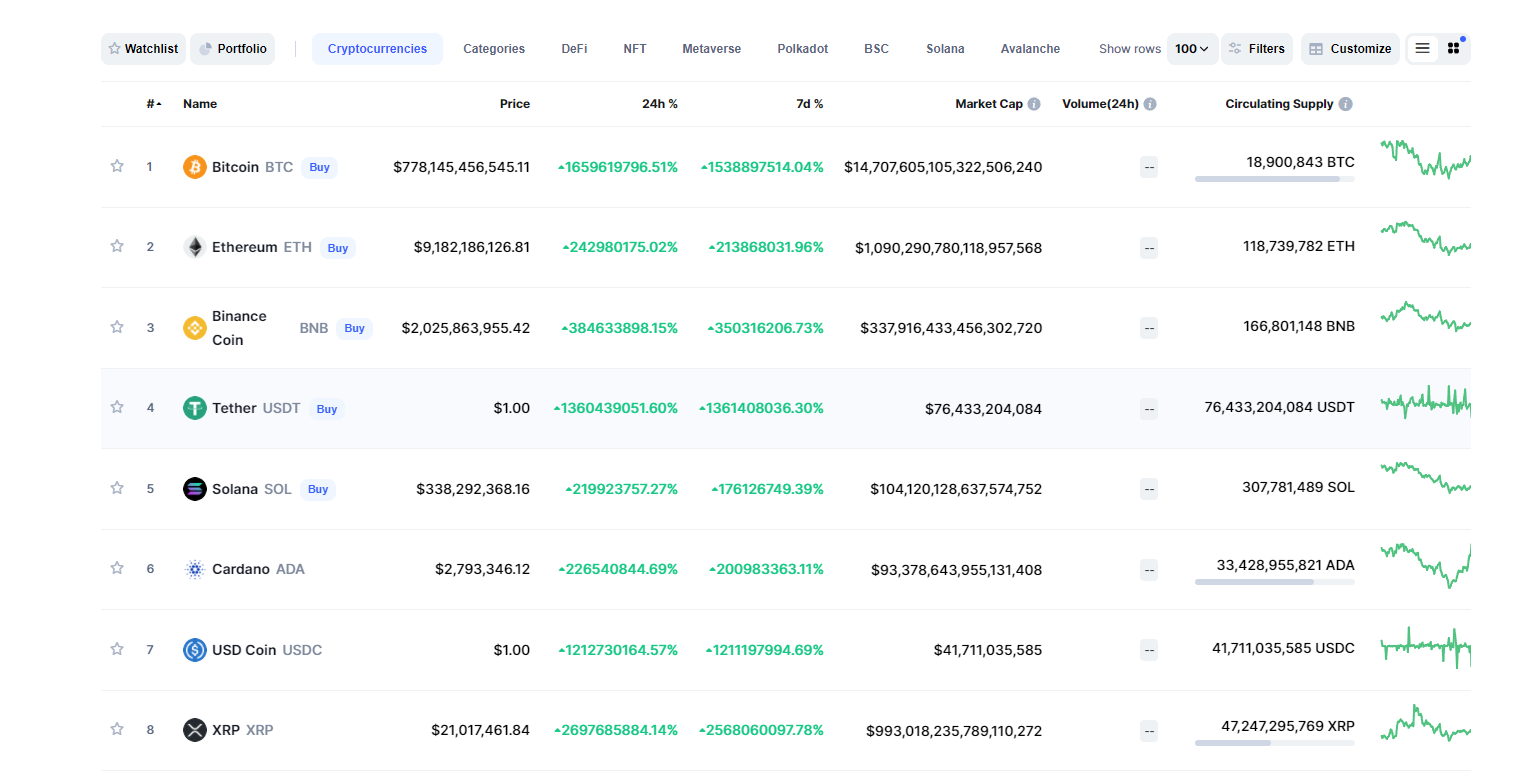Viewport: 1533px width, 776px height.
Task: Click the Buy button next to Bitcoin
Action: tap(319, 167)
